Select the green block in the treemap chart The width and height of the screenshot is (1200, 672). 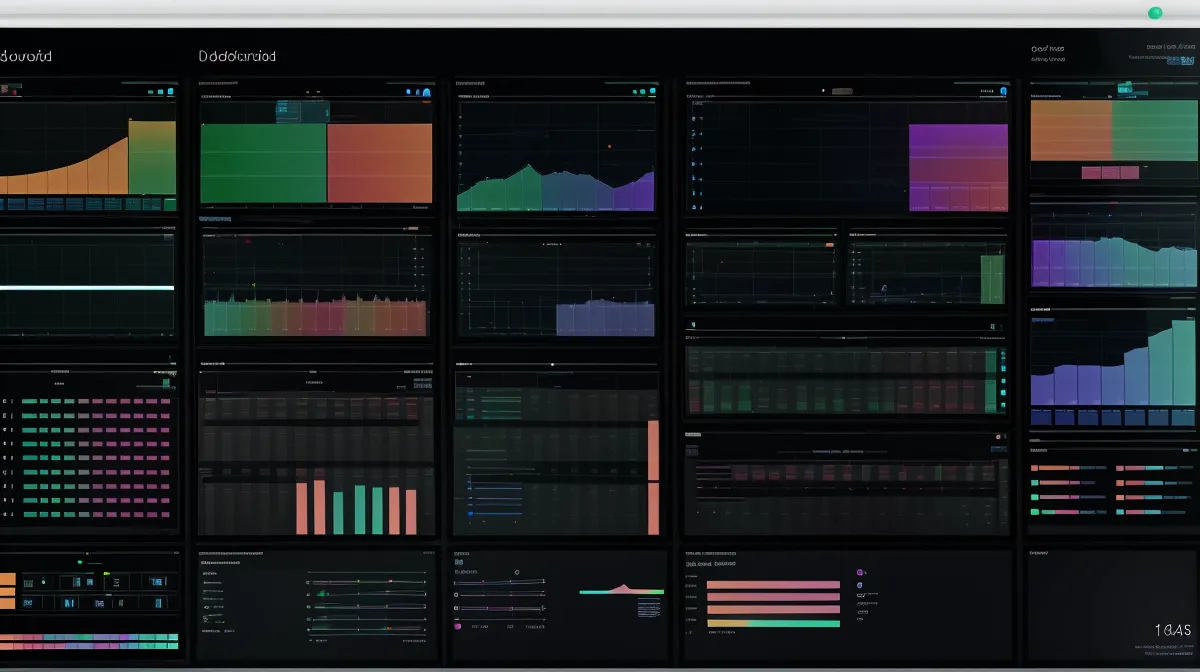(263, 163)
